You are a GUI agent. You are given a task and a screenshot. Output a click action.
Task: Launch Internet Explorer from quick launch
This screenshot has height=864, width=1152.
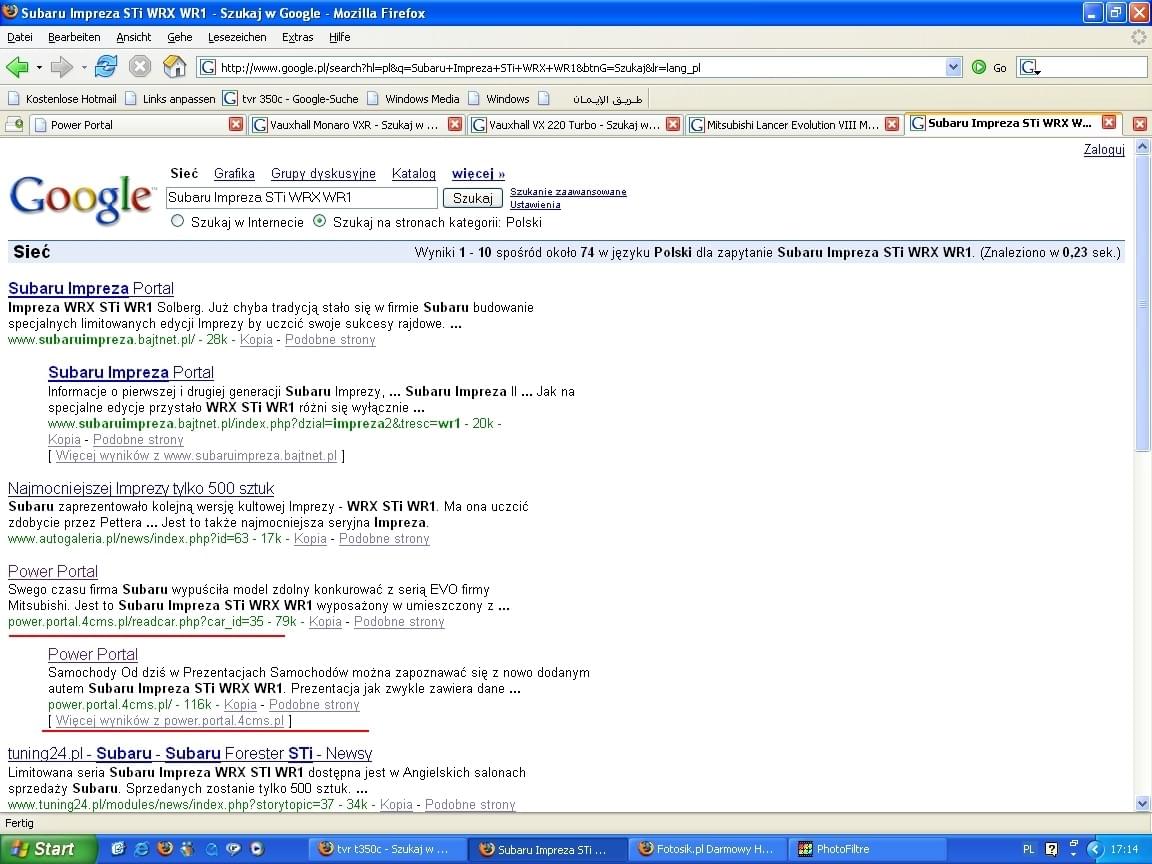142,849
